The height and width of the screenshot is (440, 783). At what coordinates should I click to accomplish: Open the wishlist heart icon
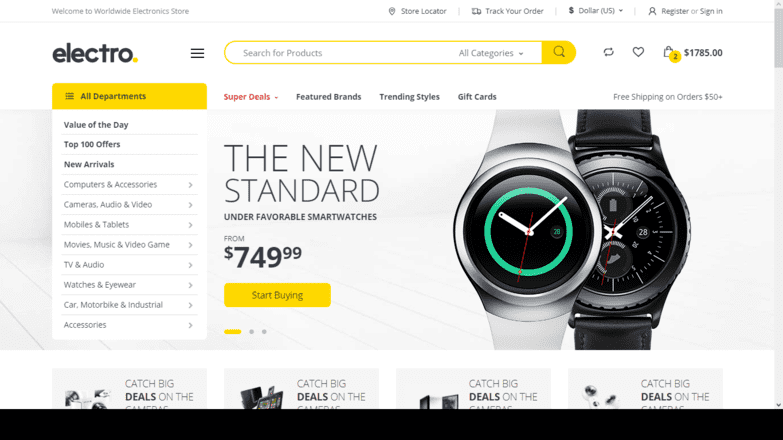[638, 52]
